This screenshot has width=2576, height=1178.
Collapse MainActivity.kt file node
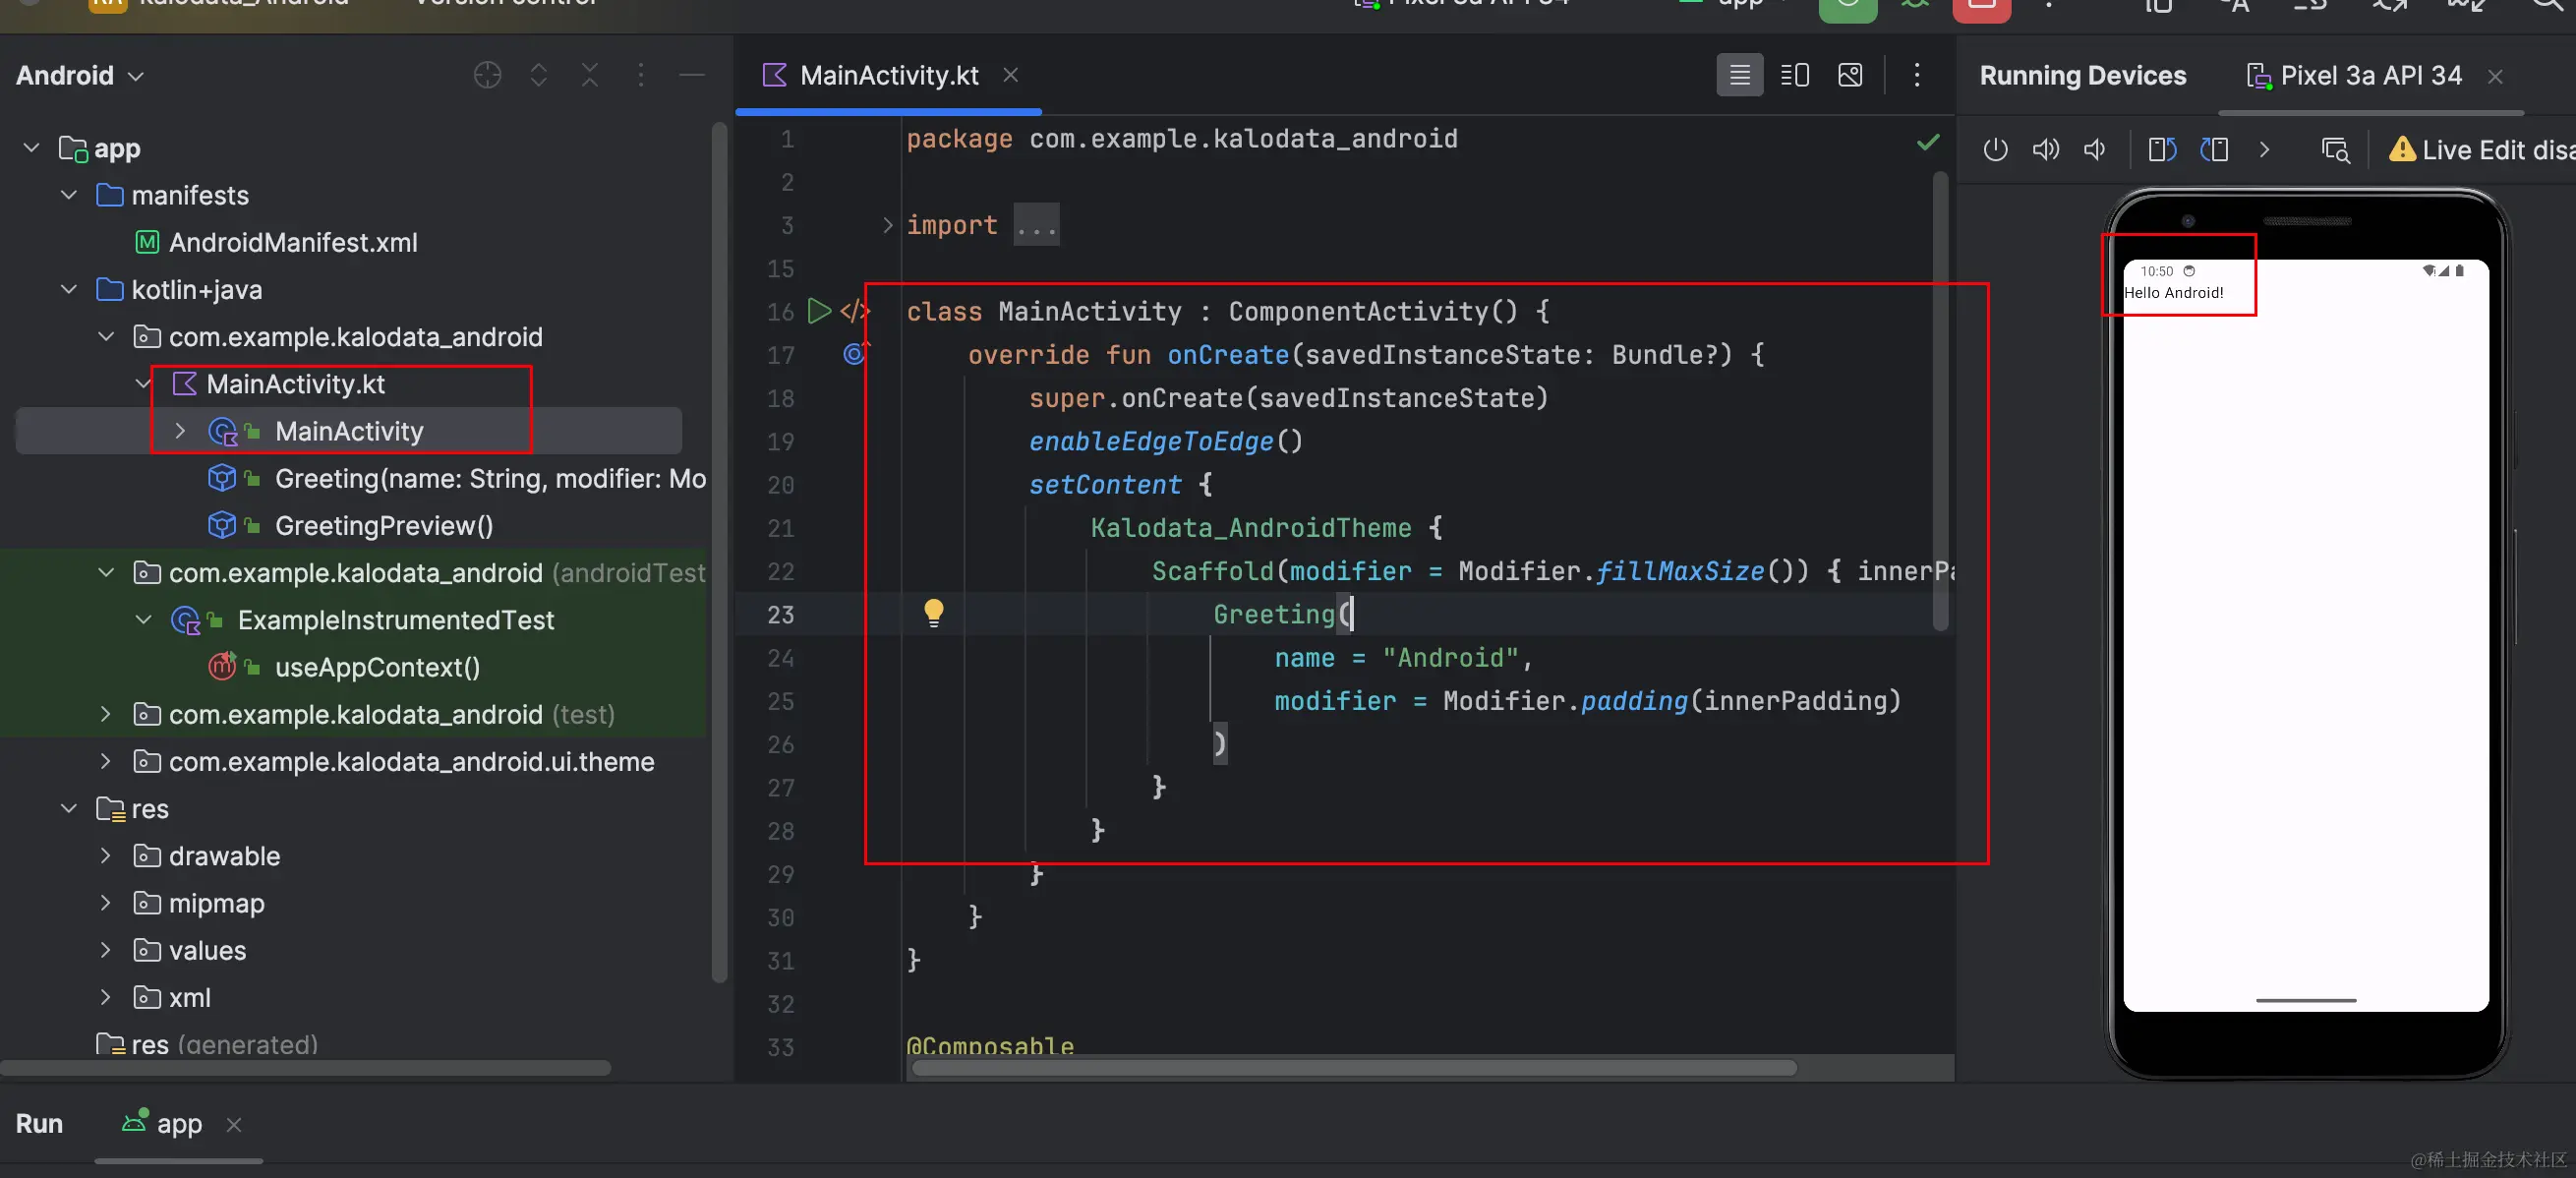[143, 384]
